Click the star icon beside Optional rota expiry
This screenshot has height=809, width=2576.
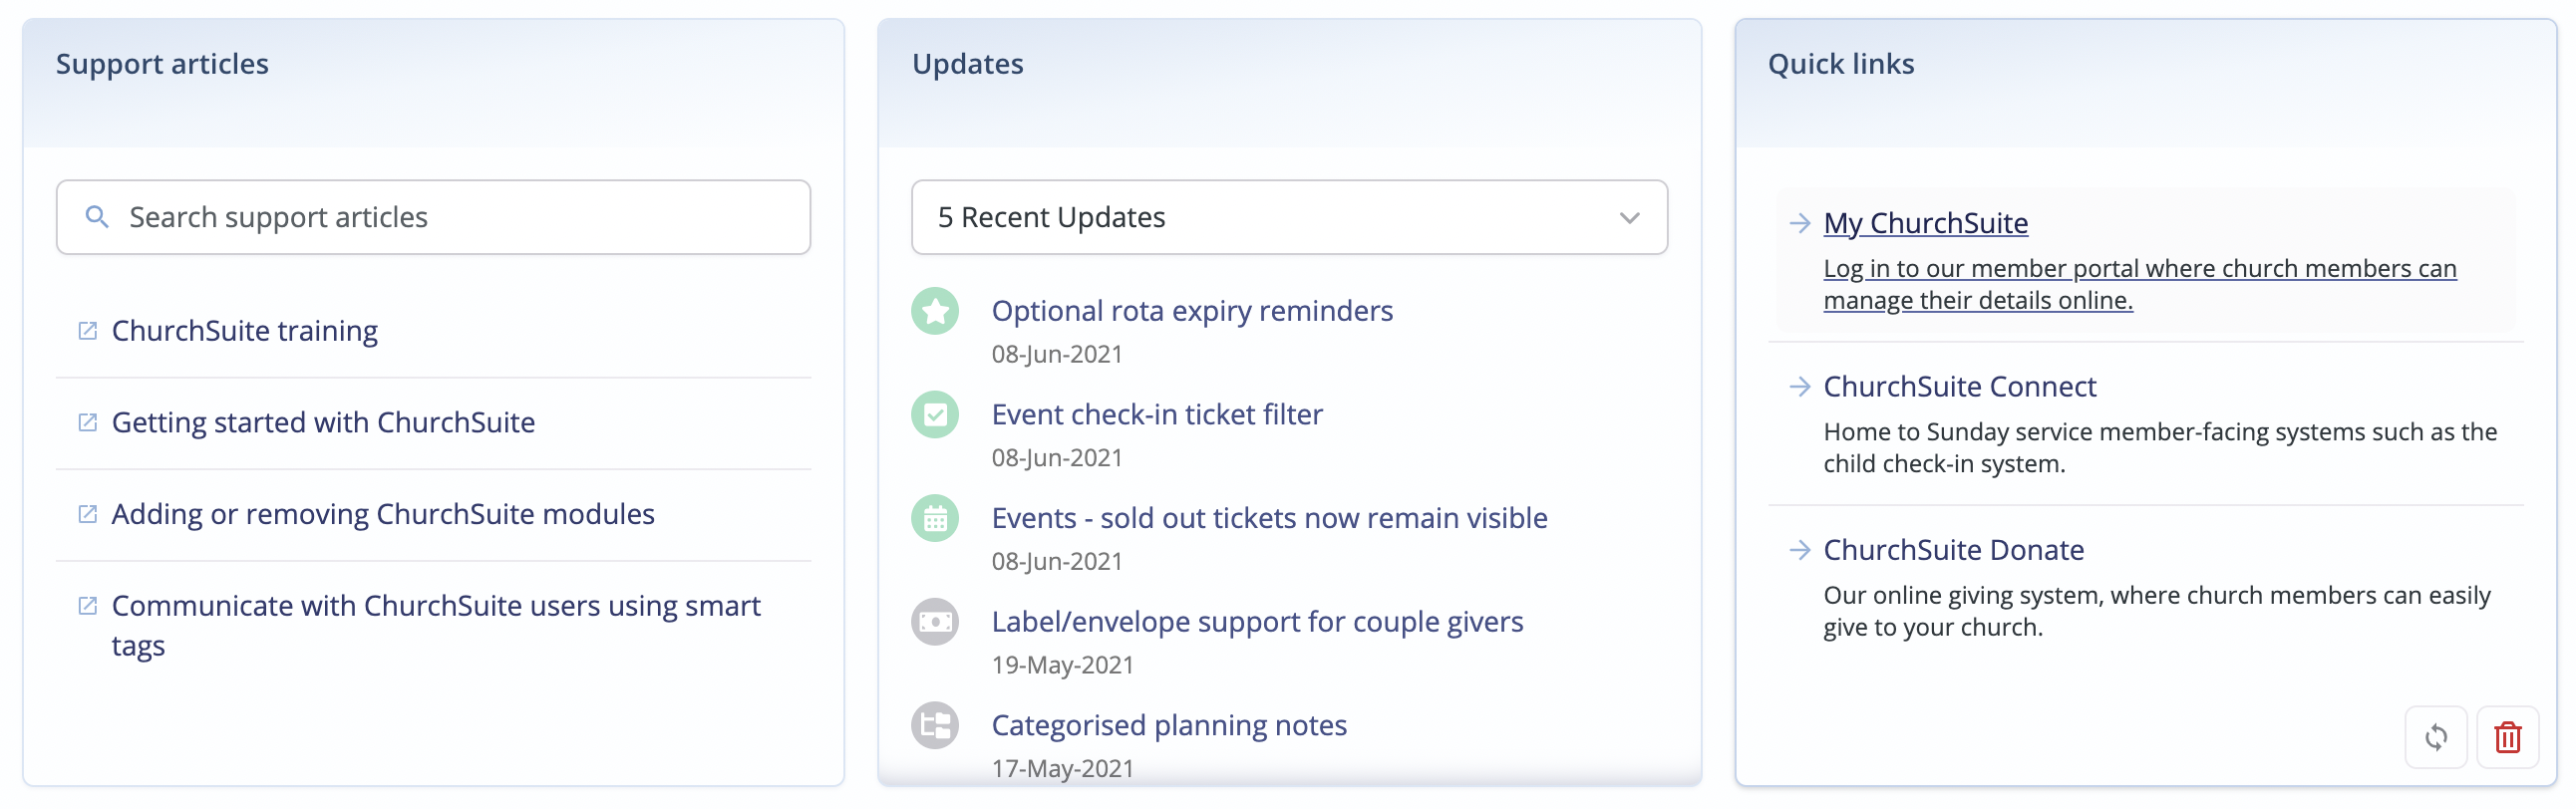935,312
